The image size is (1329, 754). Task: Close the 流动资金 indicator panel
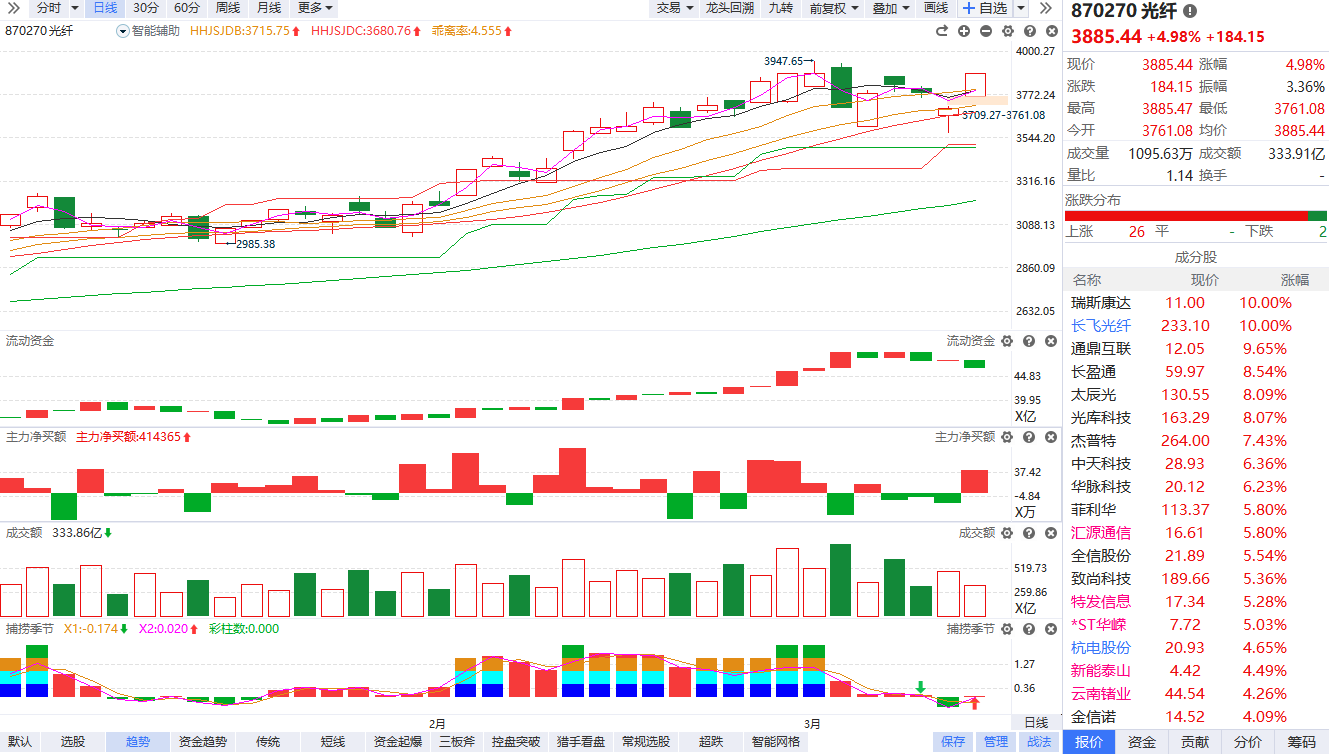pos(1050,341)
